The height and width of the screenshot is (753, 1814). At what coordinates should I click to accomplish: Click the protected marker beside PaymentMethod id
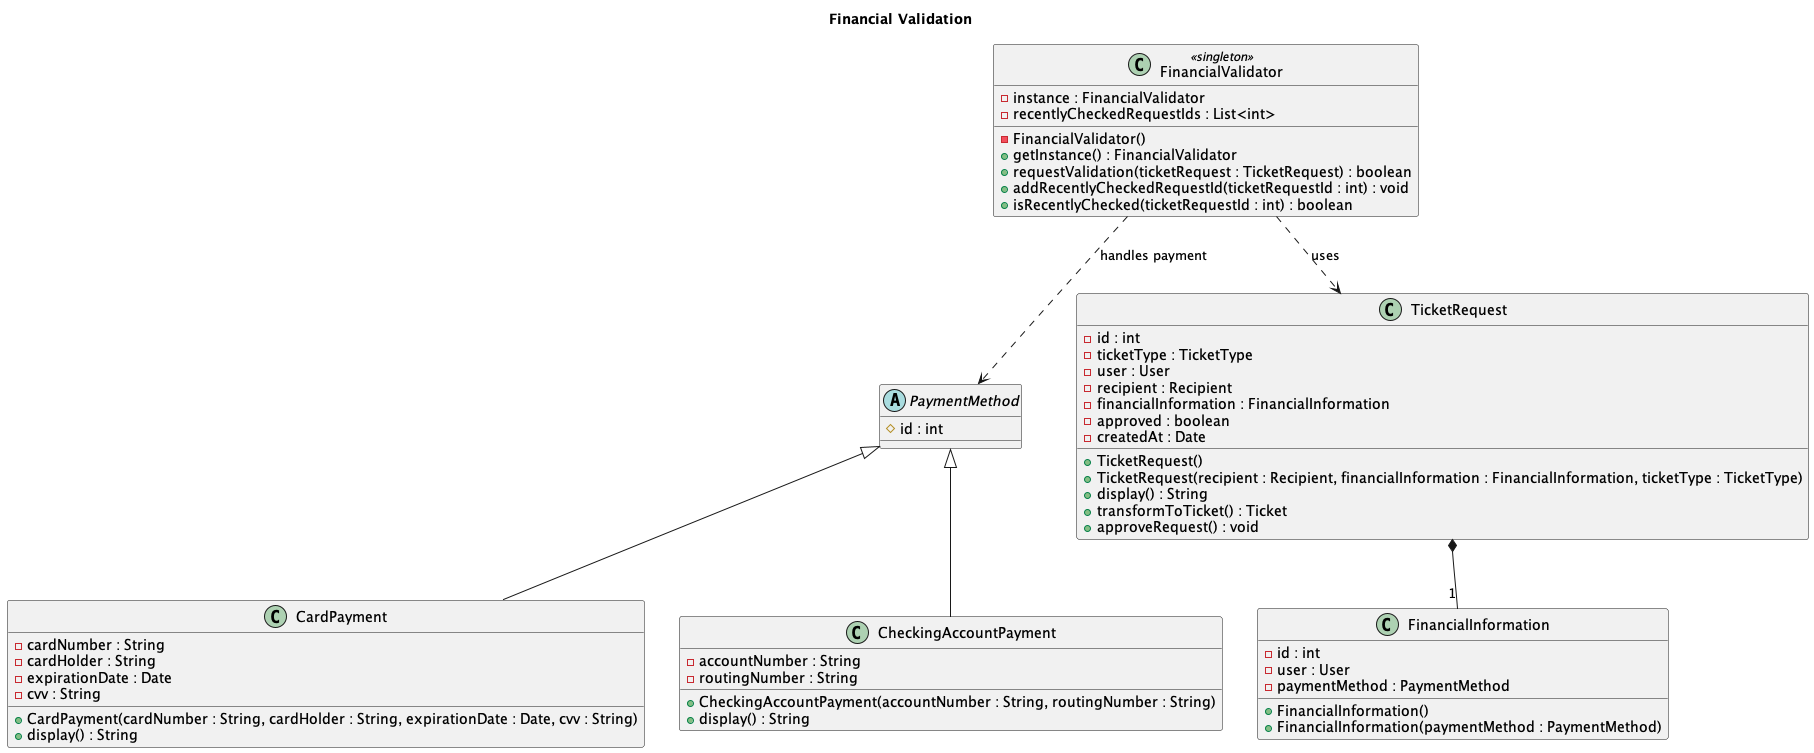pyautogui.click(x=890, y=428)
